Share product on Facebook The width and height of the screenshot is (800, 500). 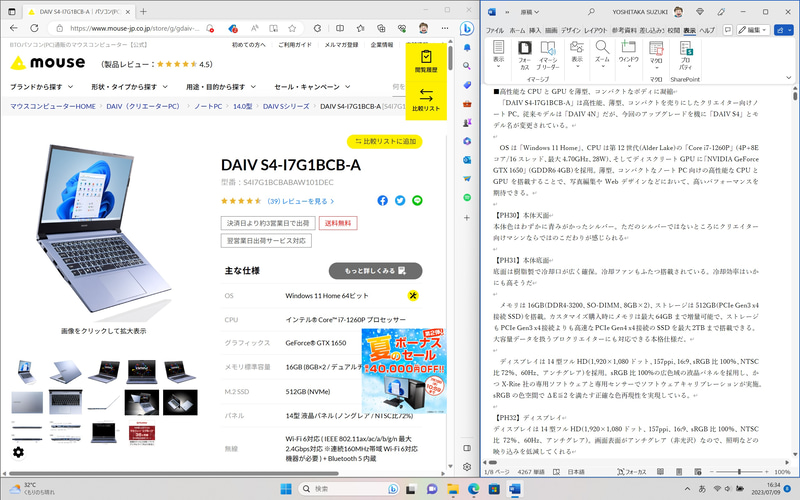pos(383,201)
